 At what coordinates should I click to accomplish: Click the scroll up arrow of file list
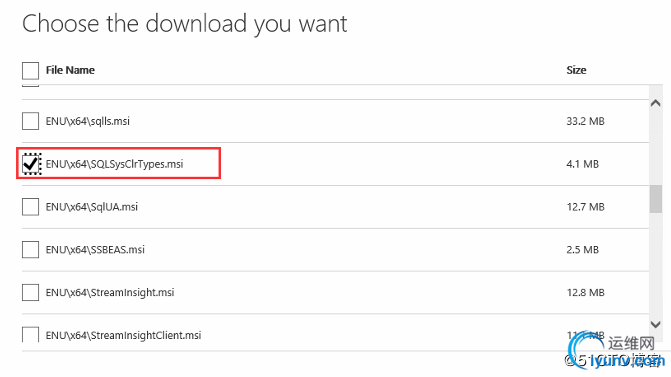(656, 103)
